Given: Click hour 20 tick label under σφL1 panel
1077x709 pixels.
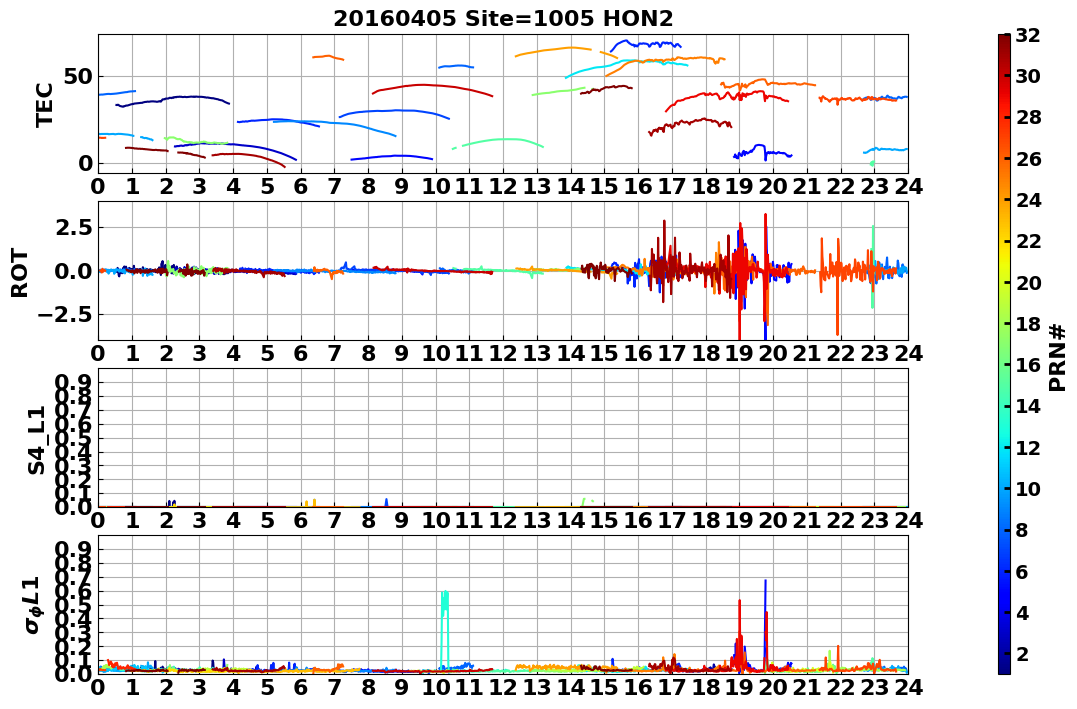Looking at the screenshot, I should click(x=773, y=687).
